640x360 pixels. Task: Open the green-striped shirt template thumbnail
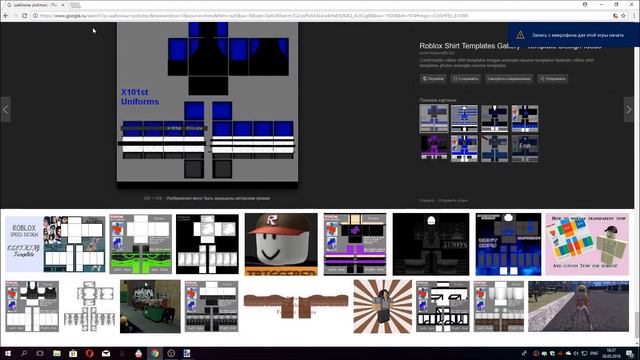click(x=140, y=244)
